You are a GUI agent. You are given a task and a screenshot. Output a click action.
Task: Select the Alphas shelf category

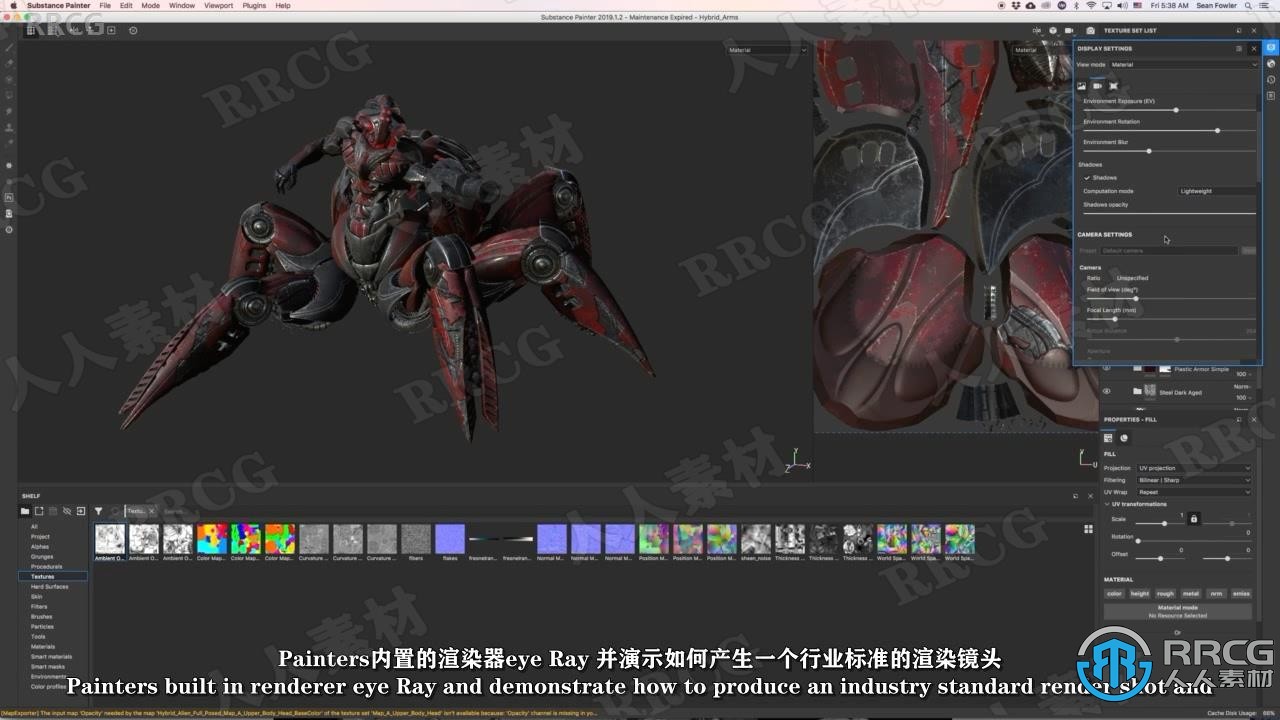(40, 546)
